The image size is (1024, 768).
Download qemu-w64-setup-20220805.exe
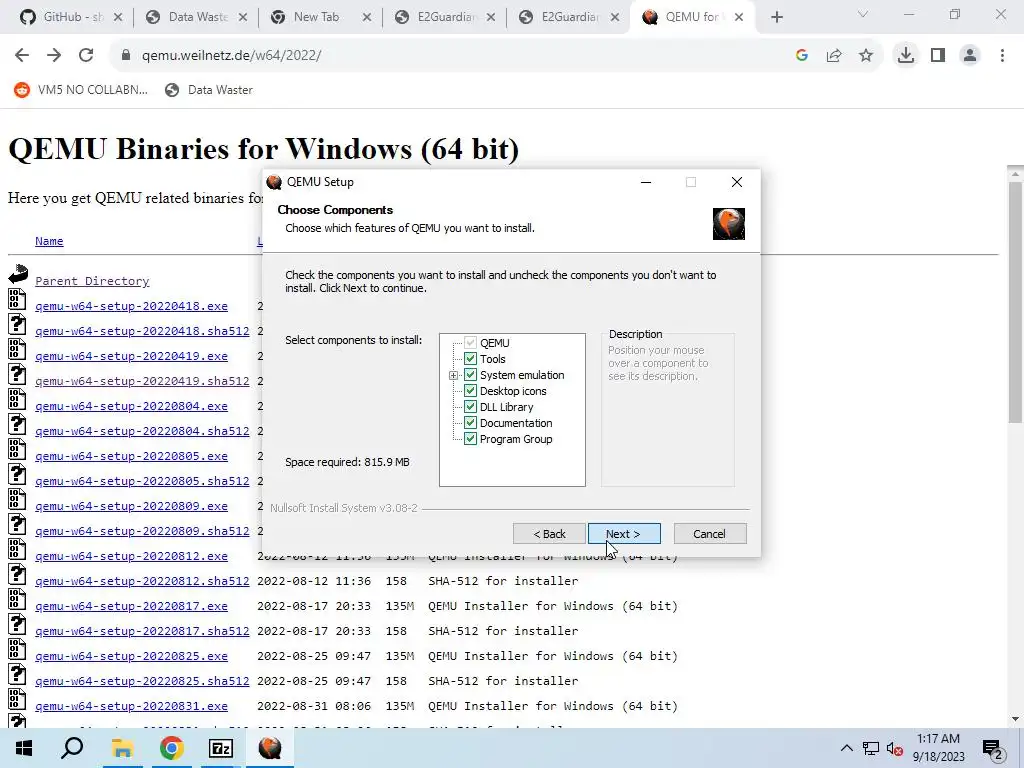click(x=131, y=456)
